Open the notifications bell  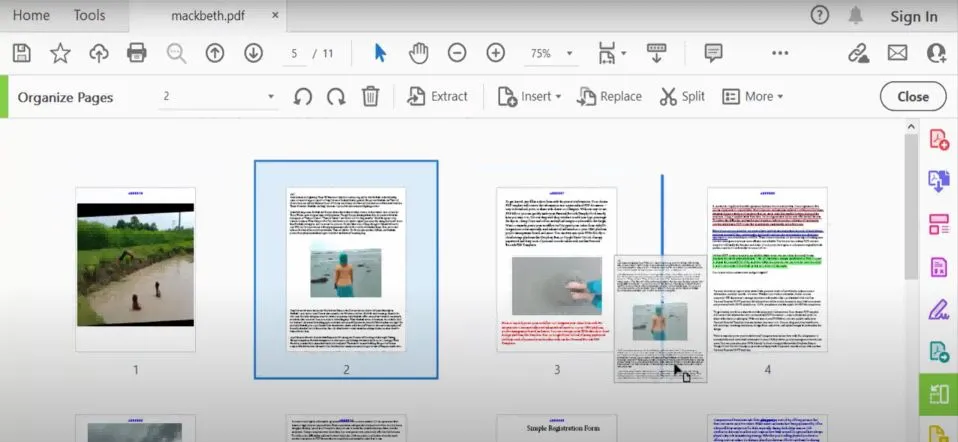856,15
